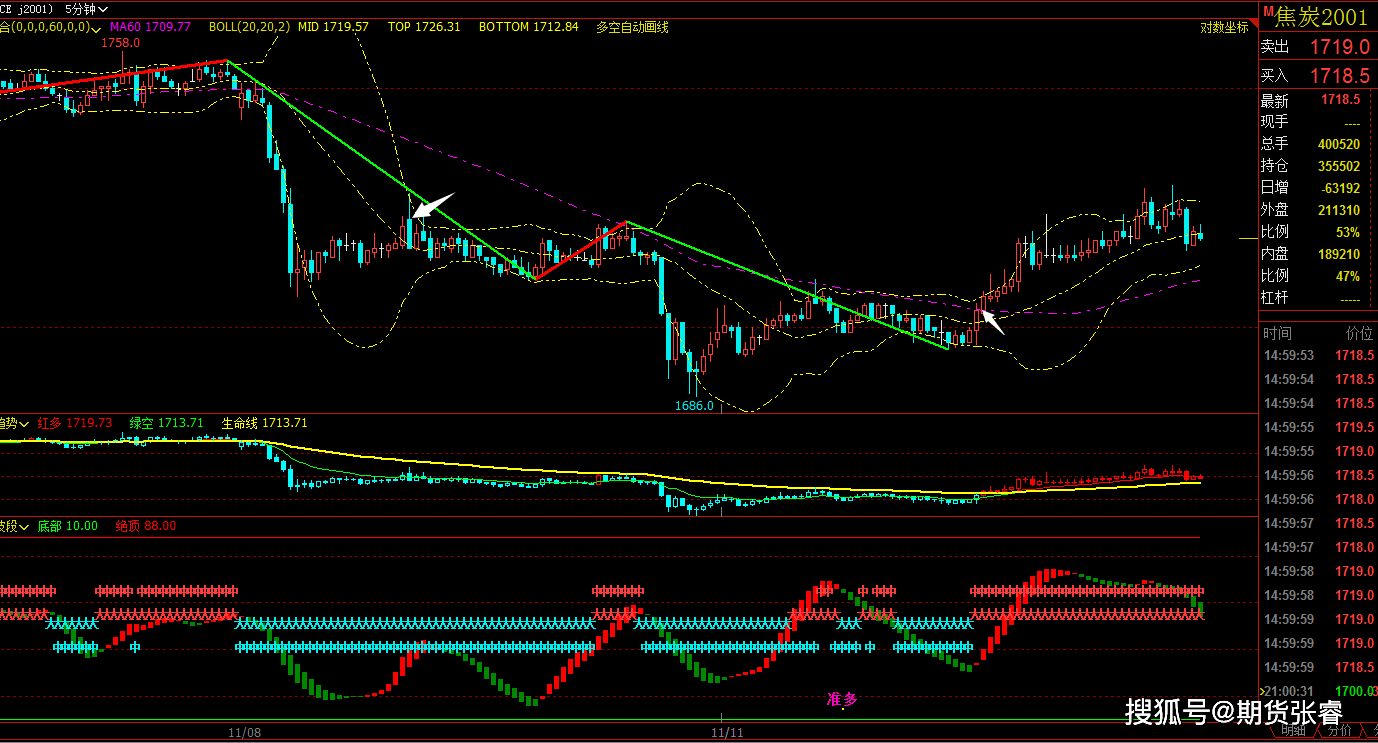The width and height of the screenshot is (1378, 743).
Task: Click the right white arrow signal near breakout
Action: point(991,322)
